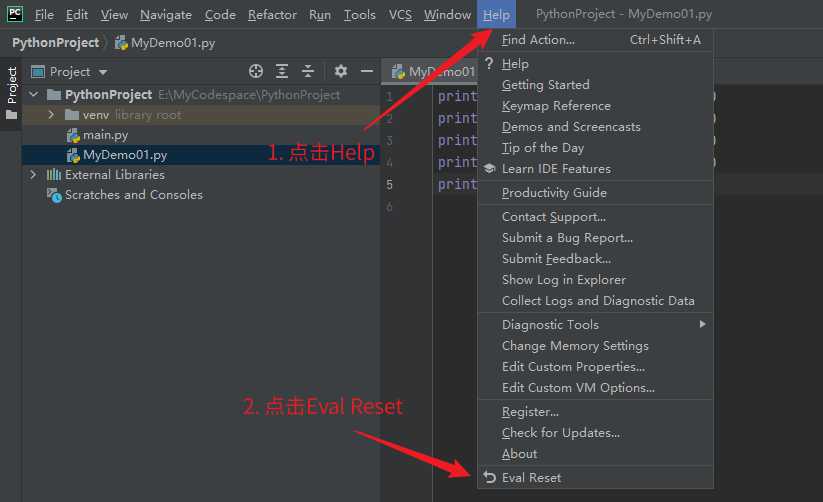Click the Eval Reset undo-arrow icon

[489, 477]
